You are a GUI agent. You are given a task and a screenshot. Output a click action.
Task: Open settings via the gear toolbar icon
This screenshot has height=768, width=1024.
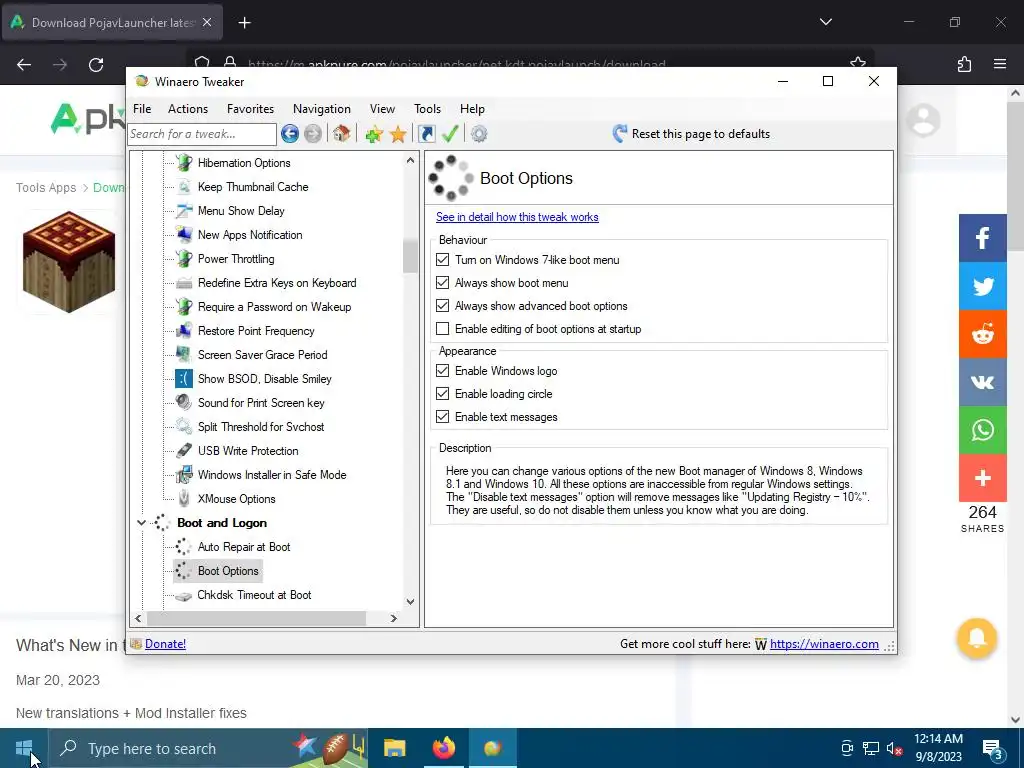coord(479,134)
